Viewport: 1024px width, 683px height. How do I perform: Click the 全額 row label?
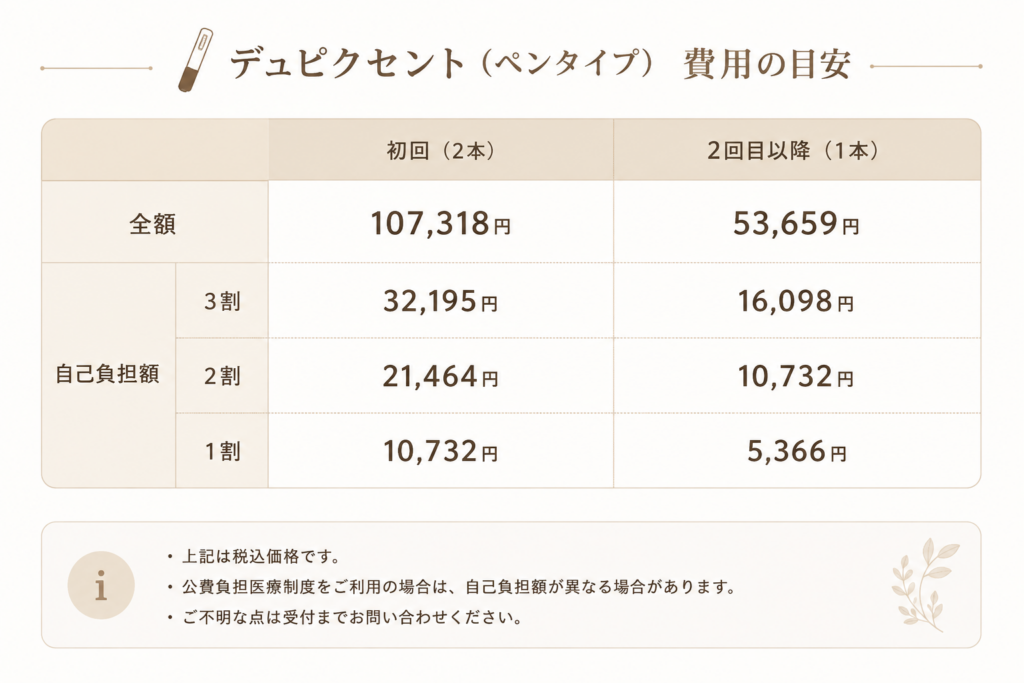[x=155, y=222]
